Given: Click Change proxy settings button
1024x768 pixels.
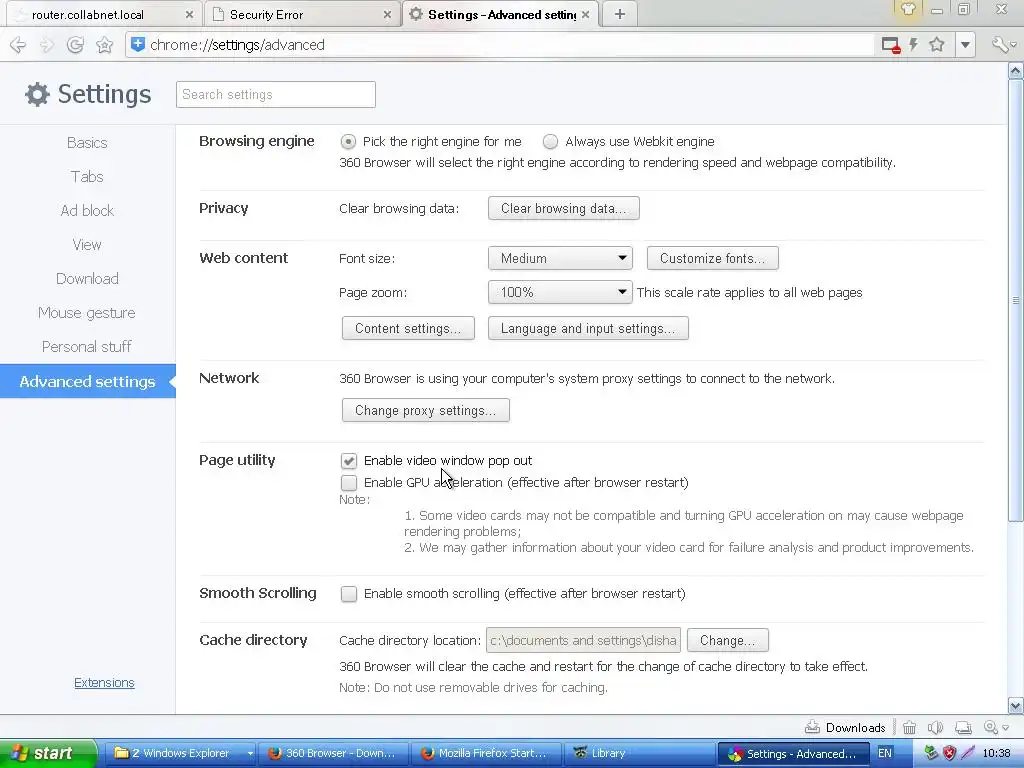Looking at the screenshot, I should (x=426, y=410).
